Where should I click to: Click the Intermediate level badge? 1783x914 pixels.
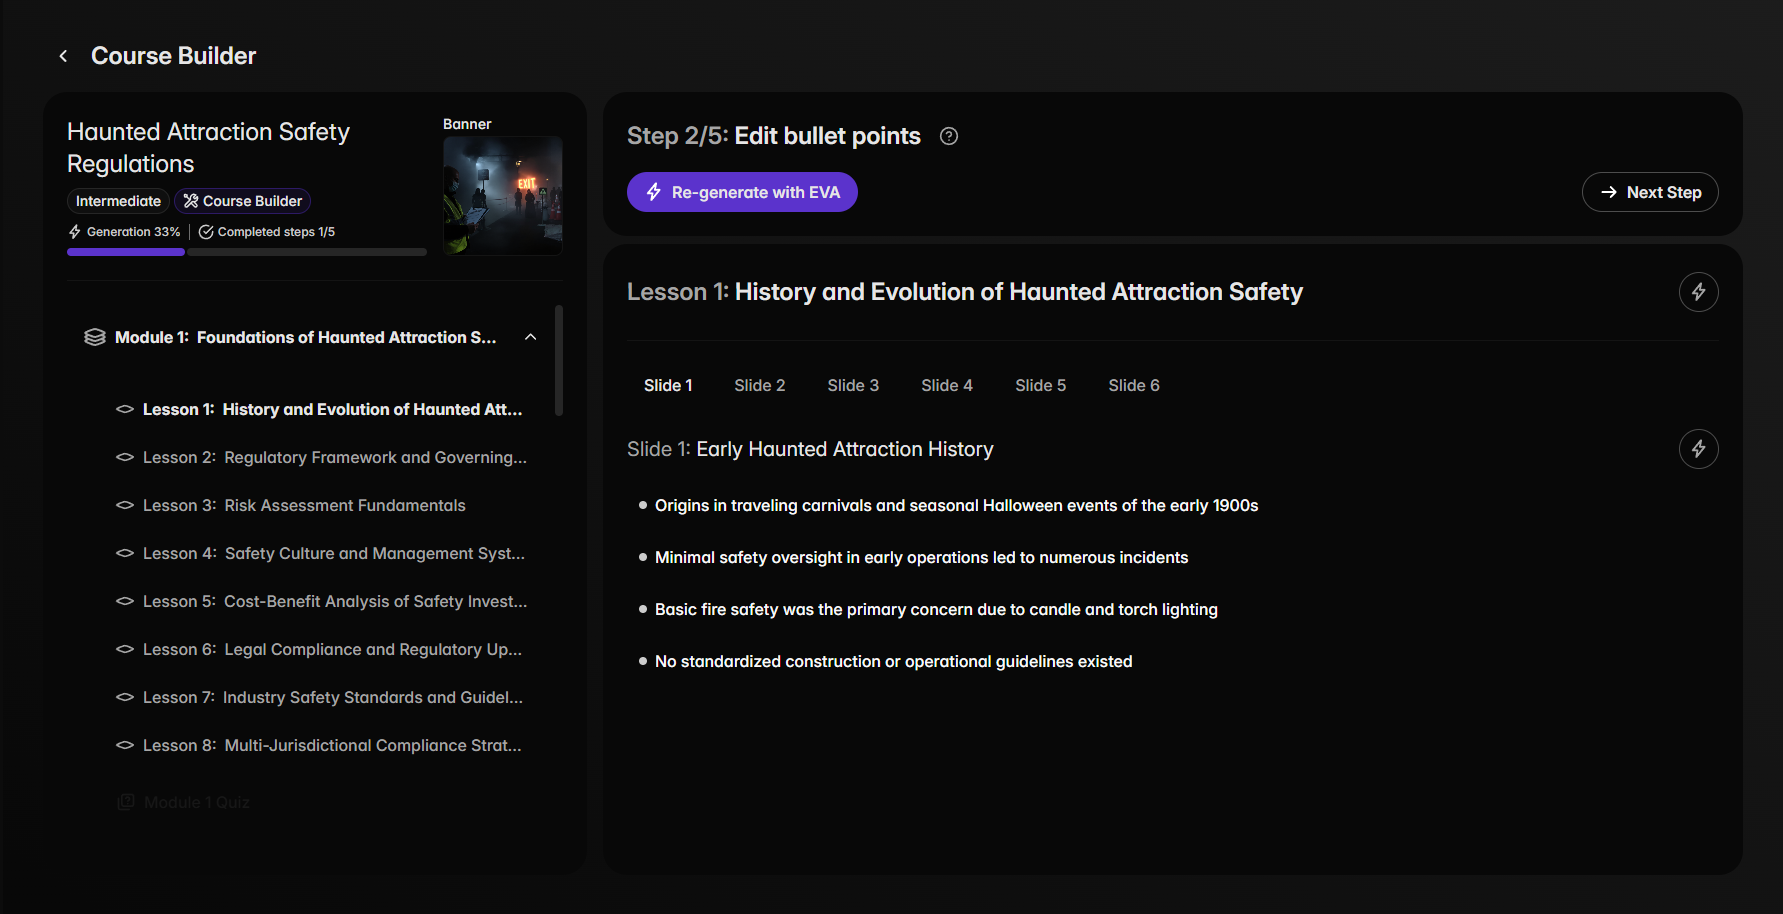[x=118, y=201]
